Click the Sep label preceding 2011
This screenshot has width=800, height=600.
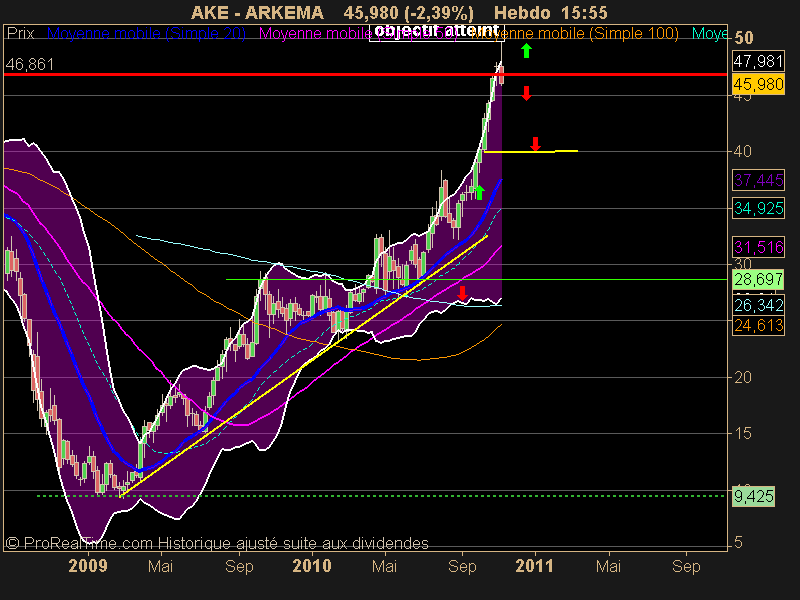pyautogui.click(x=462, y=566)
